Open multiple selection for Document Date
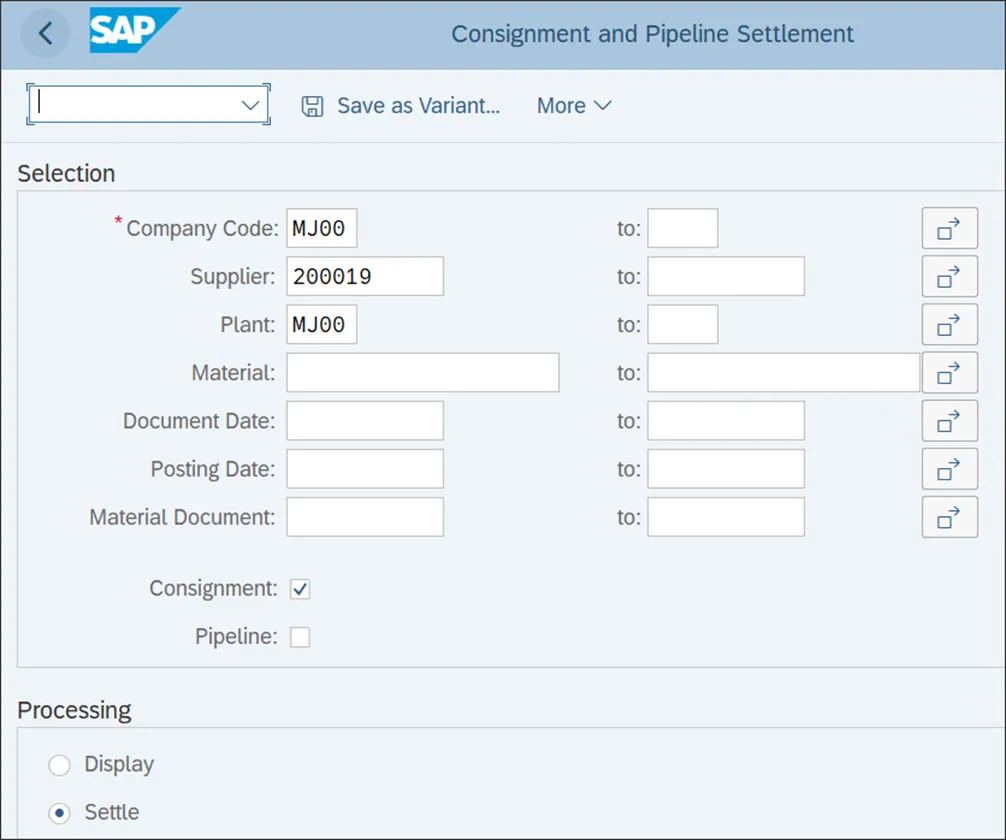The width and height of the screenshot is (1006, 840). (949, 421)
